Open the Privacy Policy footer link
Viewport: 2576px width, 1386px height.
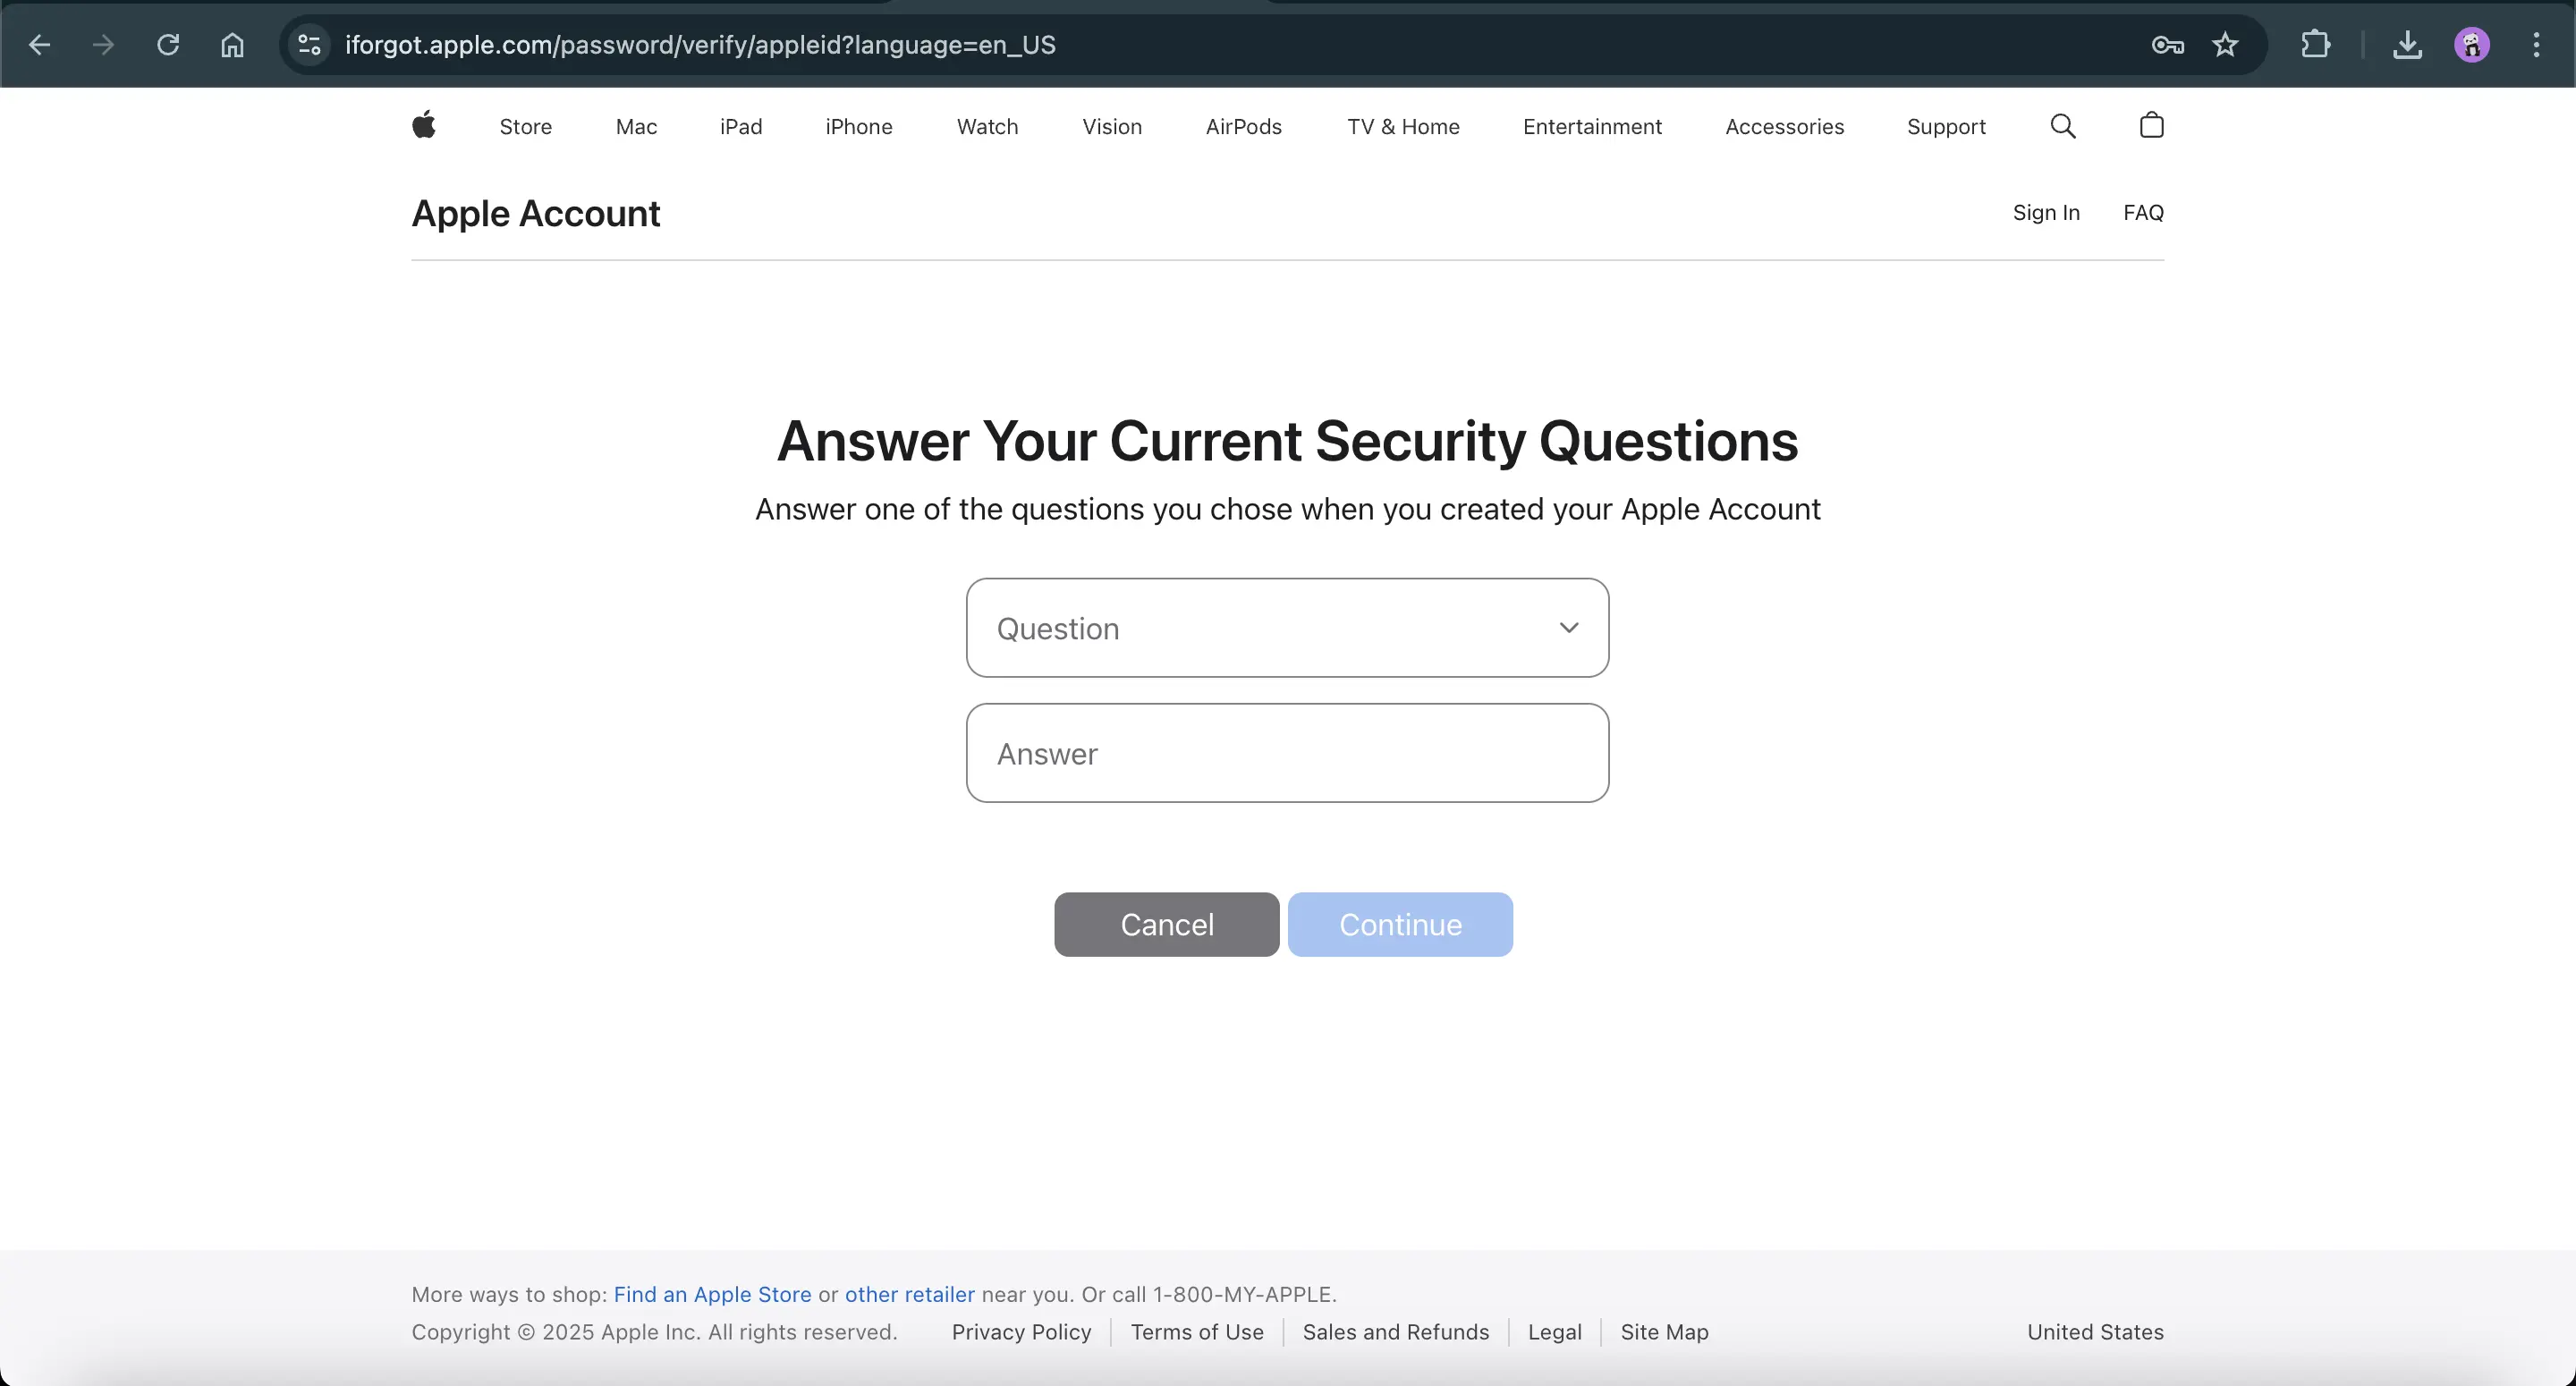1021,1332
